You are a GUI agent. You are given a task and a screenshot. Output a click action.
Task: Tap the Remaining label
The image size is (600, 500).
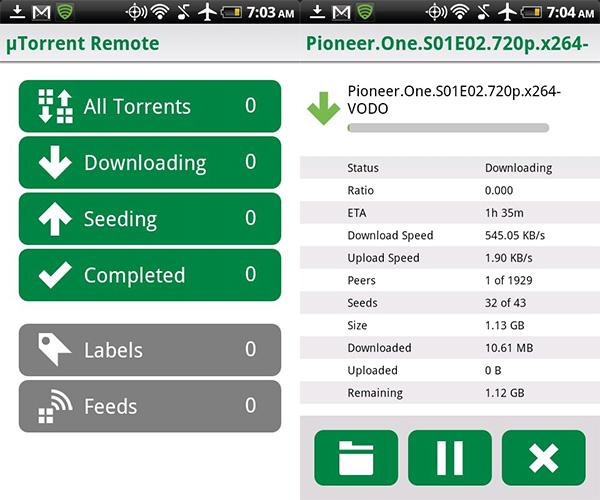pyautogui.click(x=375, y=393)
